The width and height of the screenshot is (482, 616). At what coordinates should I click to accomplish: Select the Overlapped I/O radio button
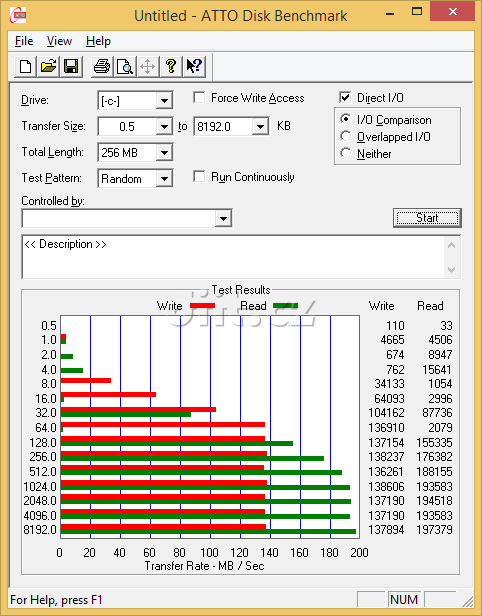pos(345,136)
